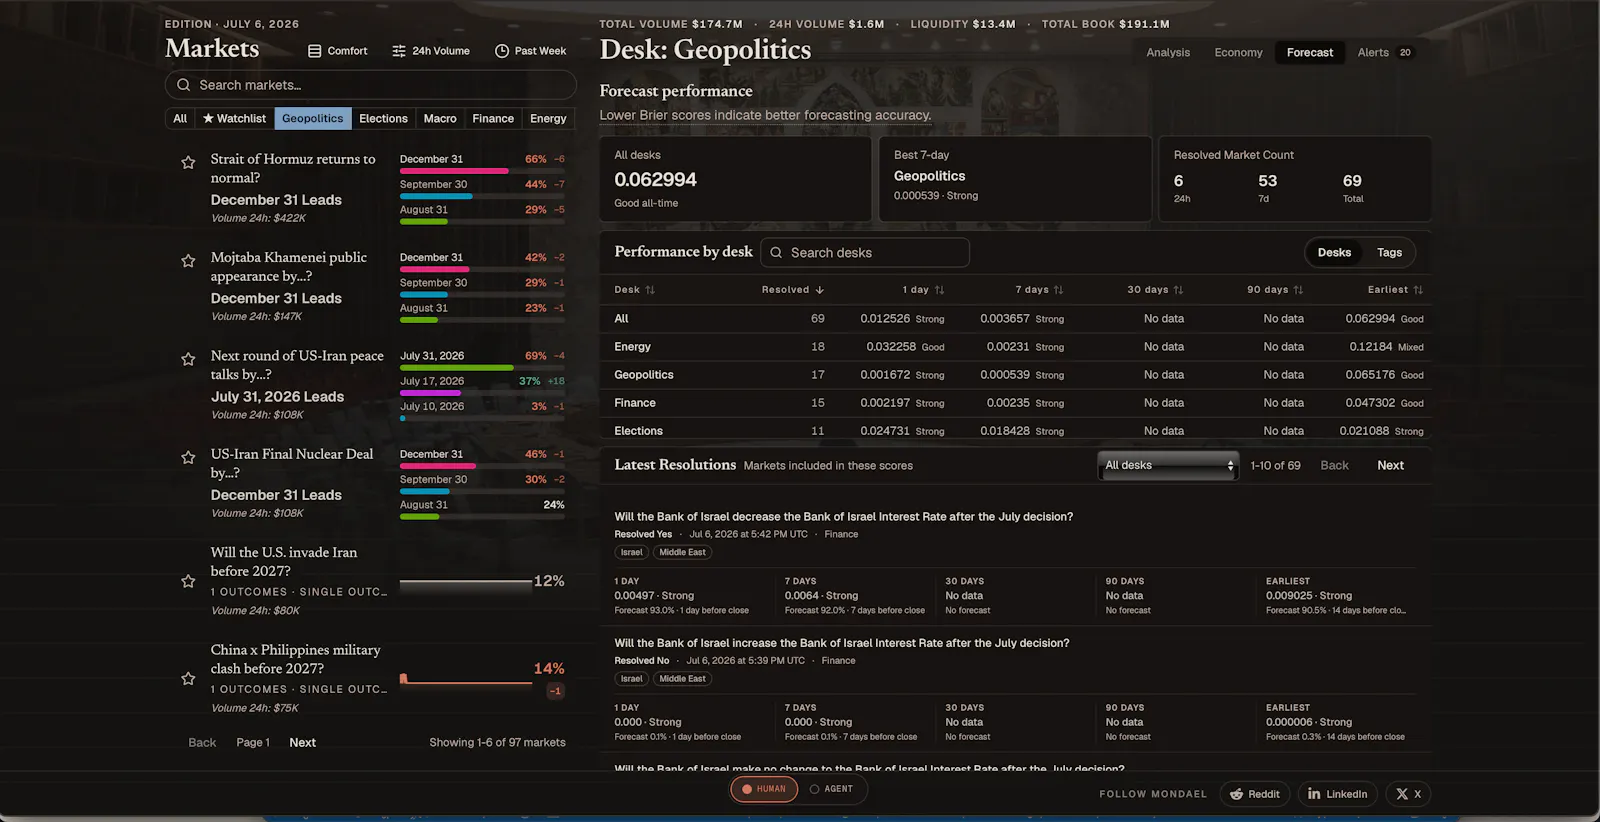This screenshot has height=822, width=1600.
Task: Switch mode to Human
Action: tap(764, 789)
